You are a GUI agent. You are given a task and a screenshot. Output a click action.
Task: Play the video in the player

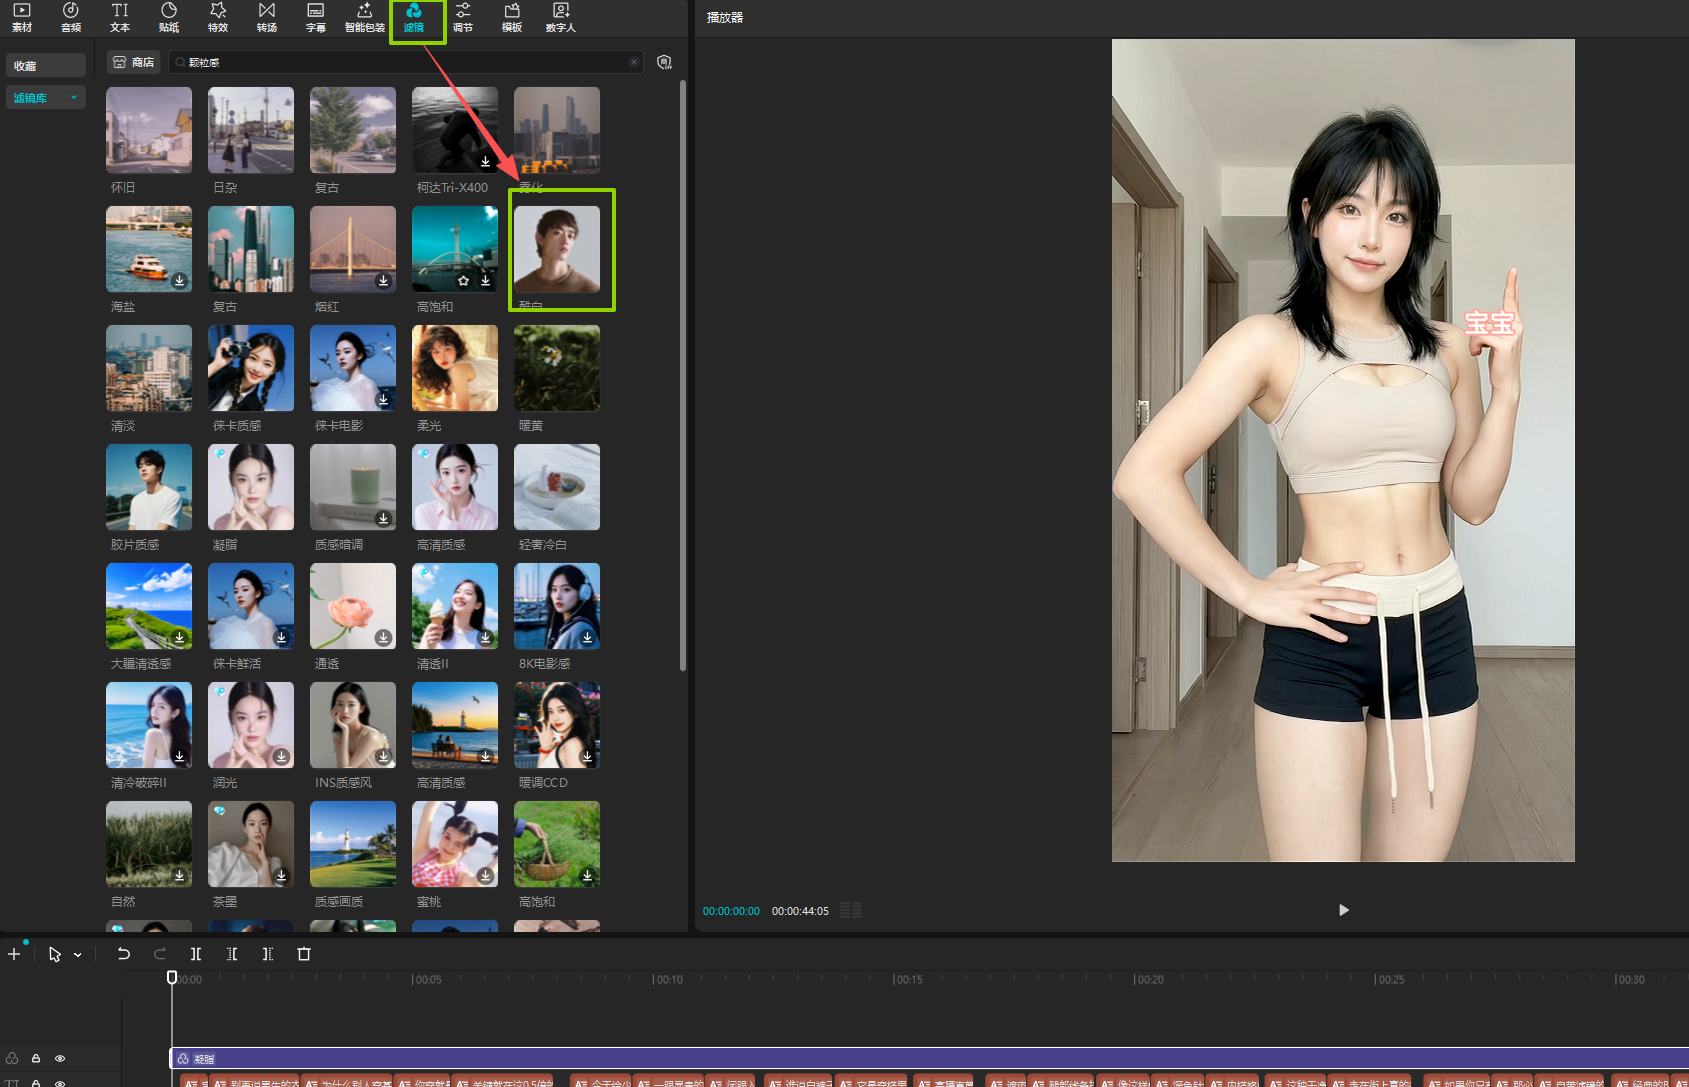[x=1343, y=910]
